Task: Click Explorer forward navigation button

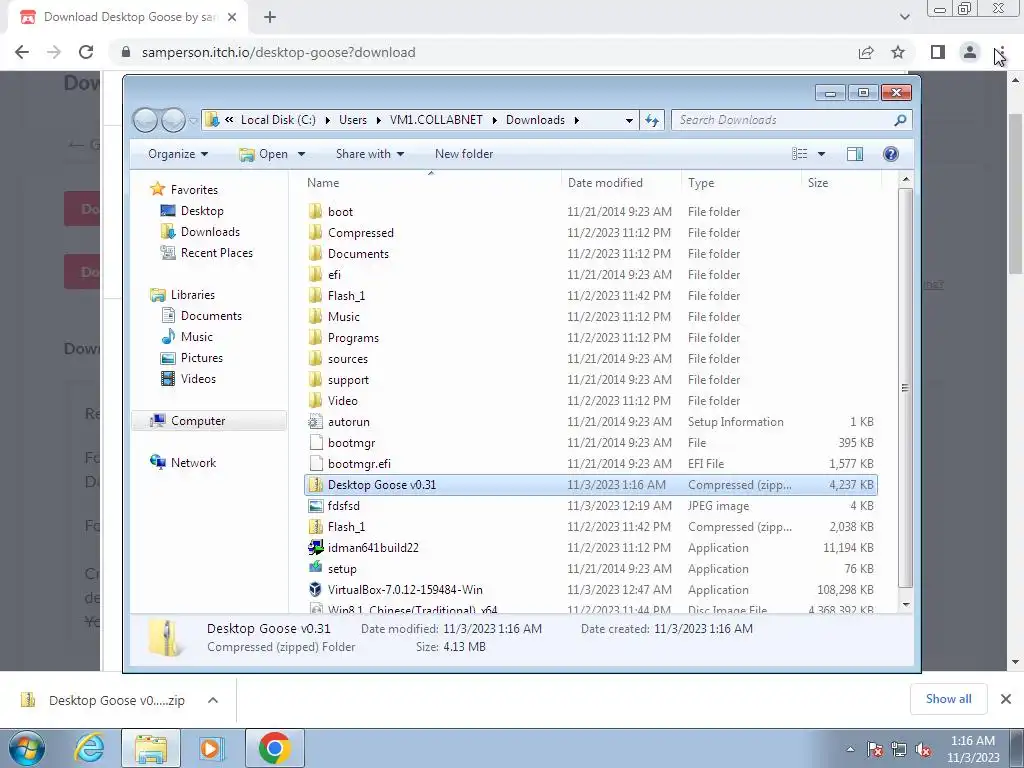Action: point(173,120)
